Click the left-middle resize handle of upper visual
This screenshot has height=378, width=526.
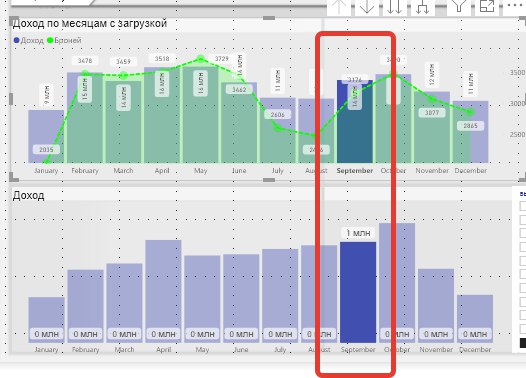[11, 99]
